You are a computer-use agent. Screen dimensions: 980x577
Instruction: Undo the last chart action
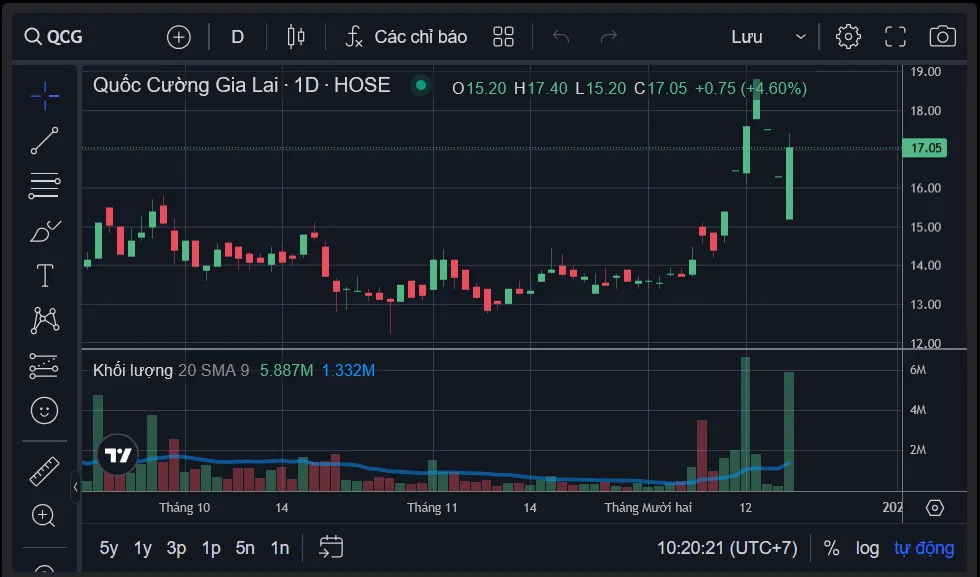pyautogui.click(x=561, y=37)
